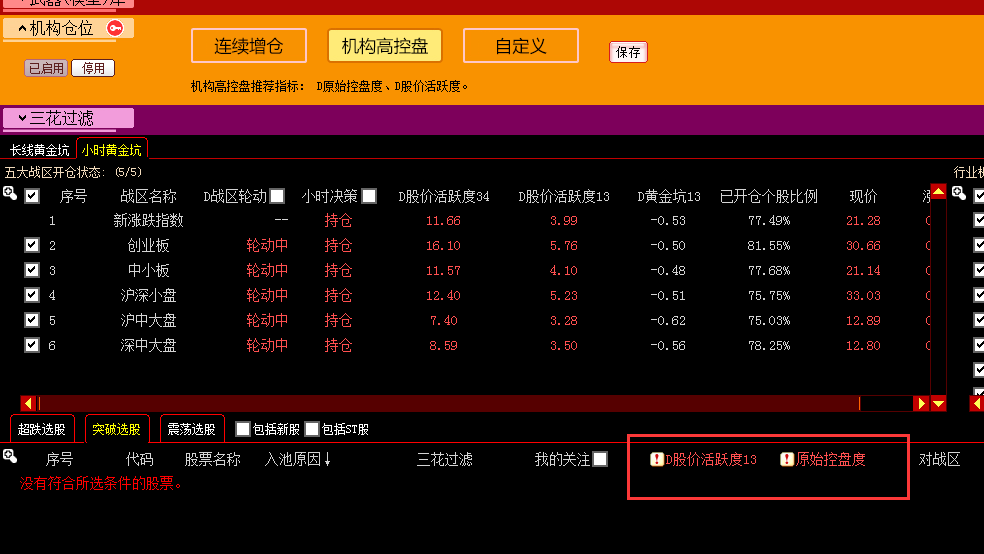Click the warning icon beside 原始控盘度
This screenshot has width=984, height=554.
tap(787, 460)
